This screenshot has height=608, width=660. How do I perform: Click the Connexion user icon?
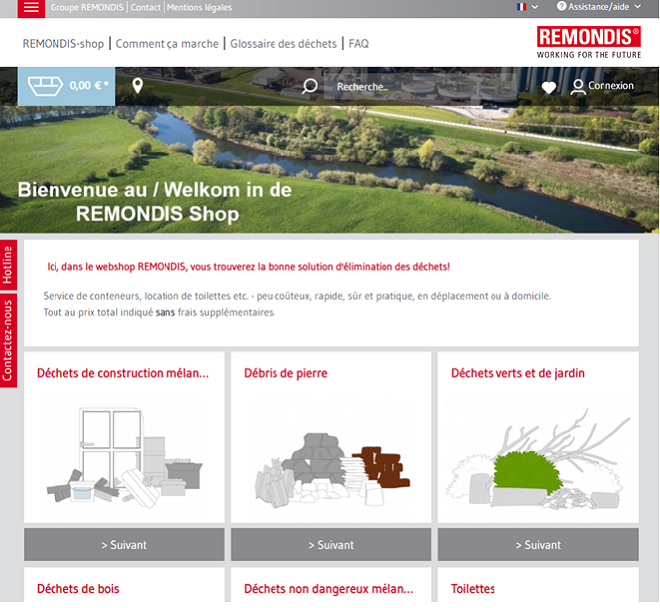(578, 87)
